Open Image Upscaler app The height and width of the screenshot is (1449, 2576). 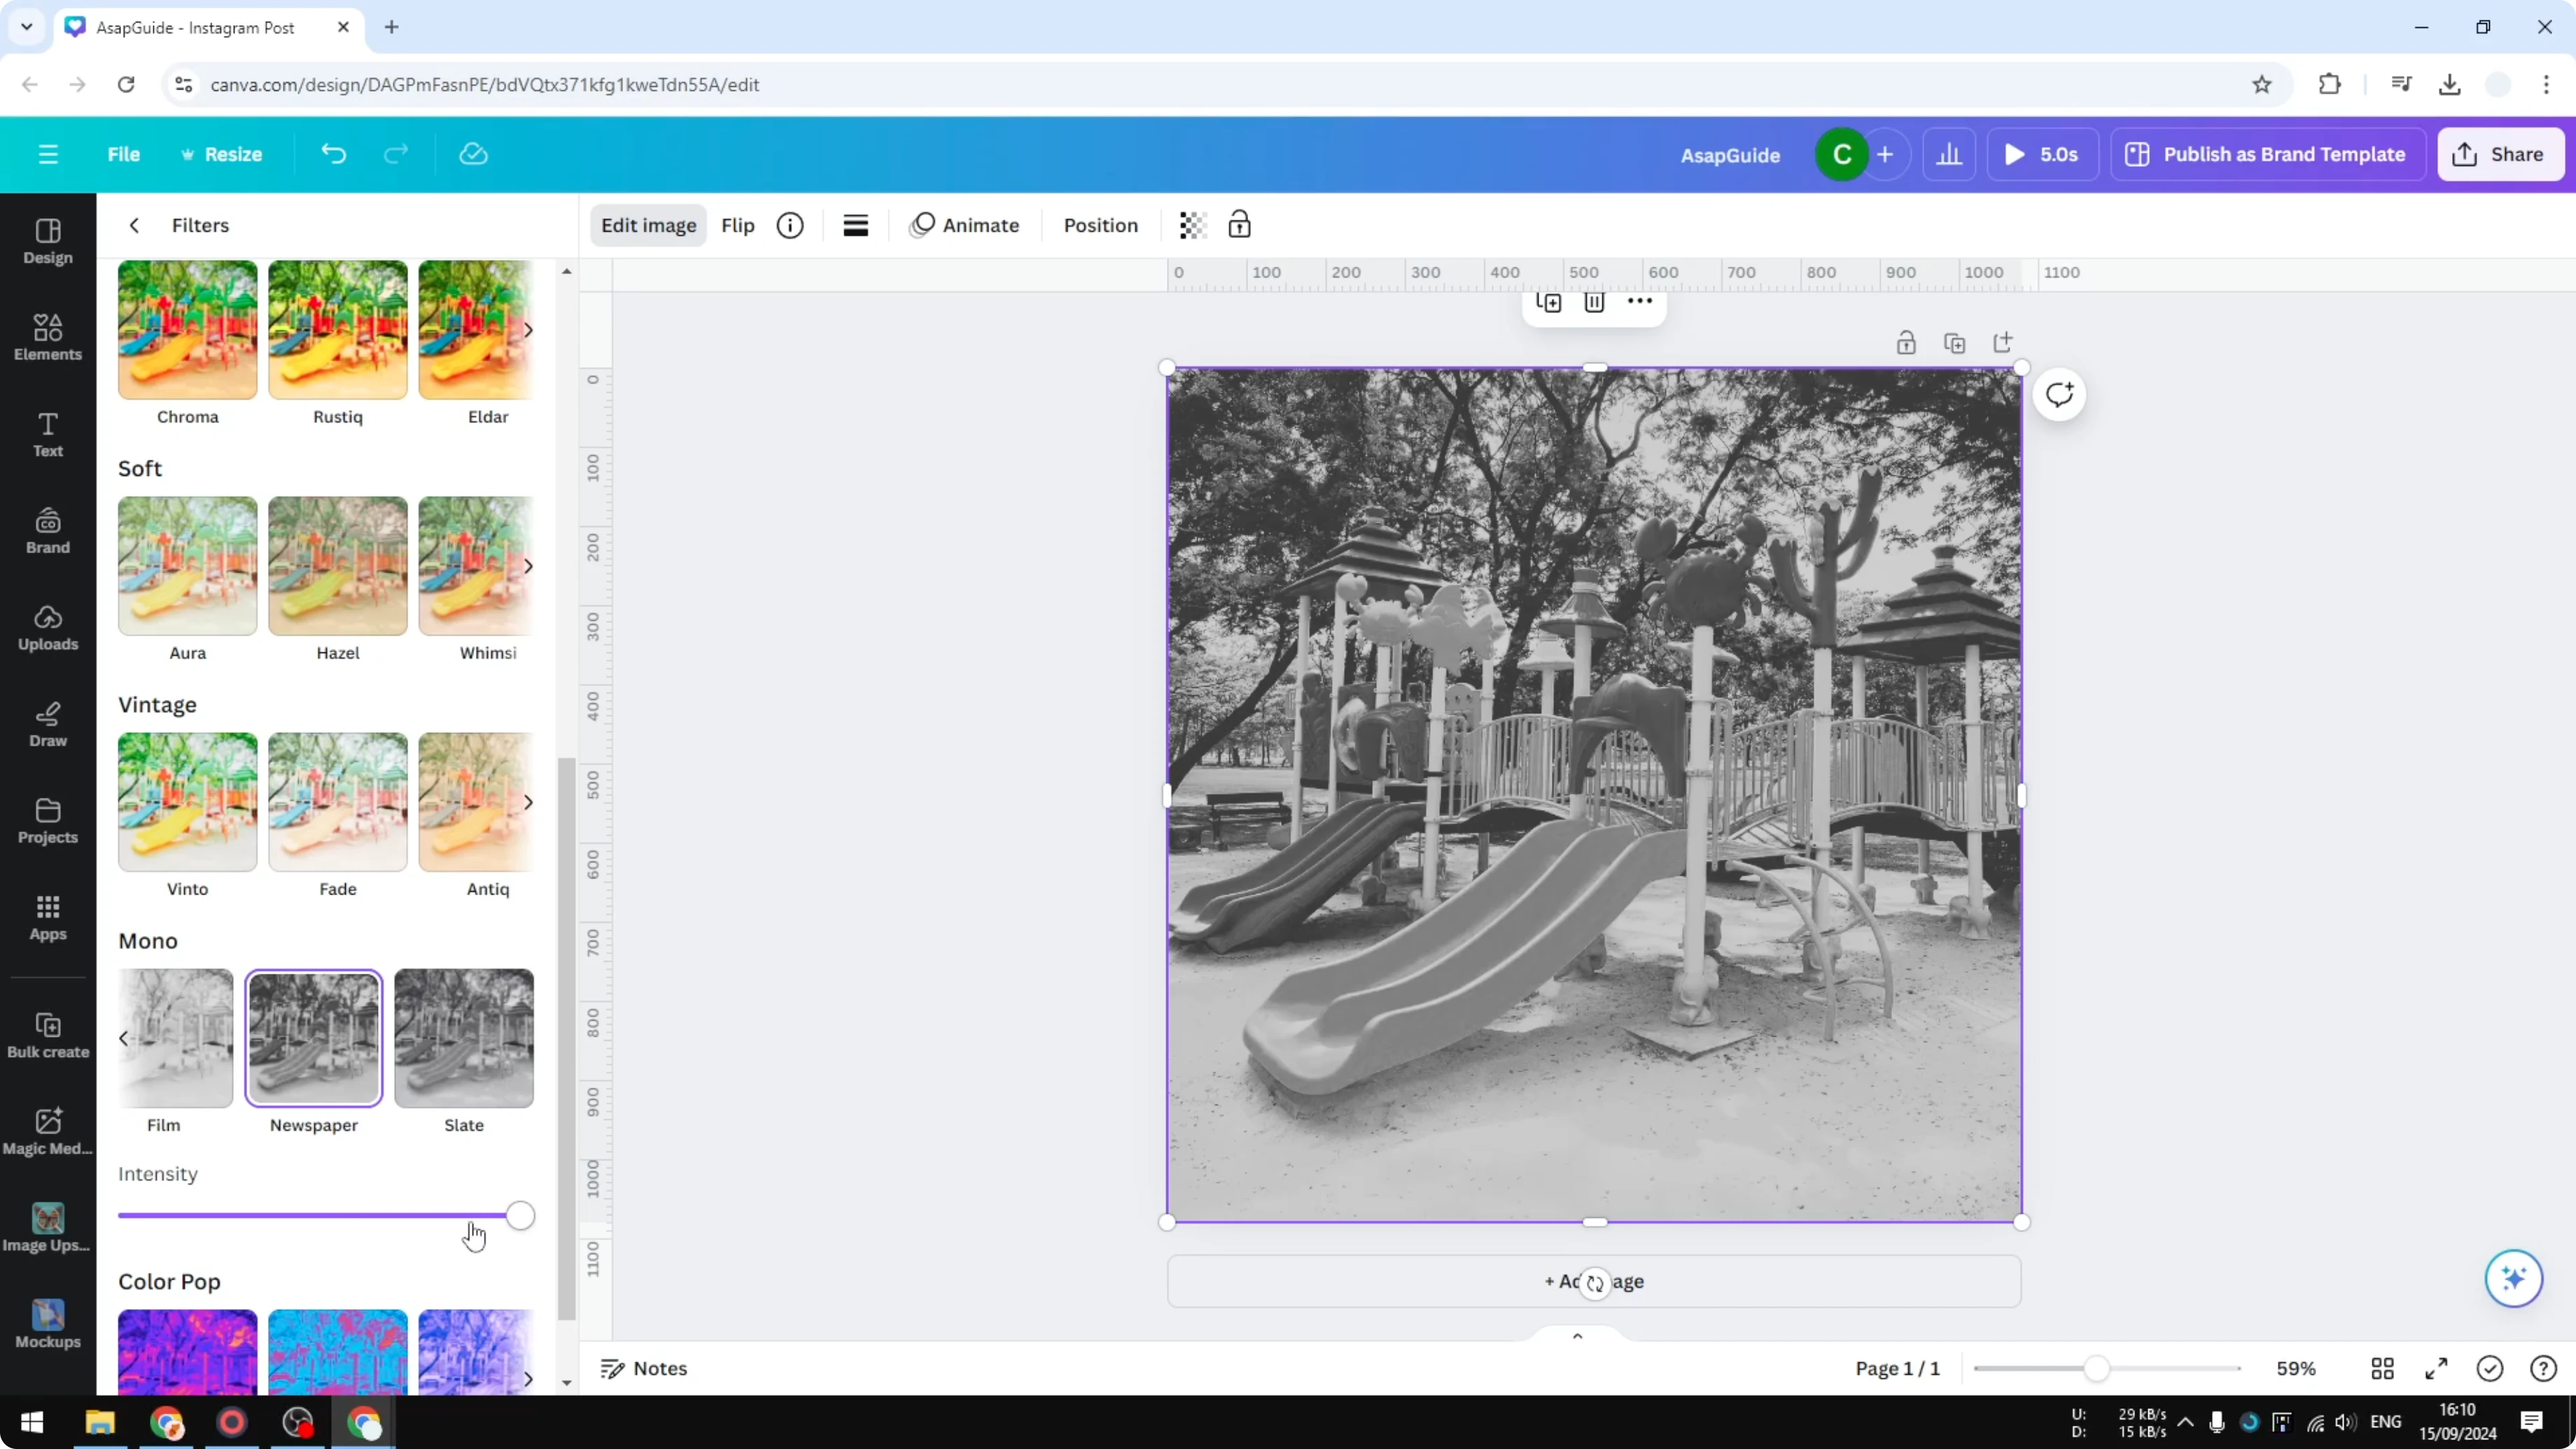pyautogui.click(x=48, y=1229)
